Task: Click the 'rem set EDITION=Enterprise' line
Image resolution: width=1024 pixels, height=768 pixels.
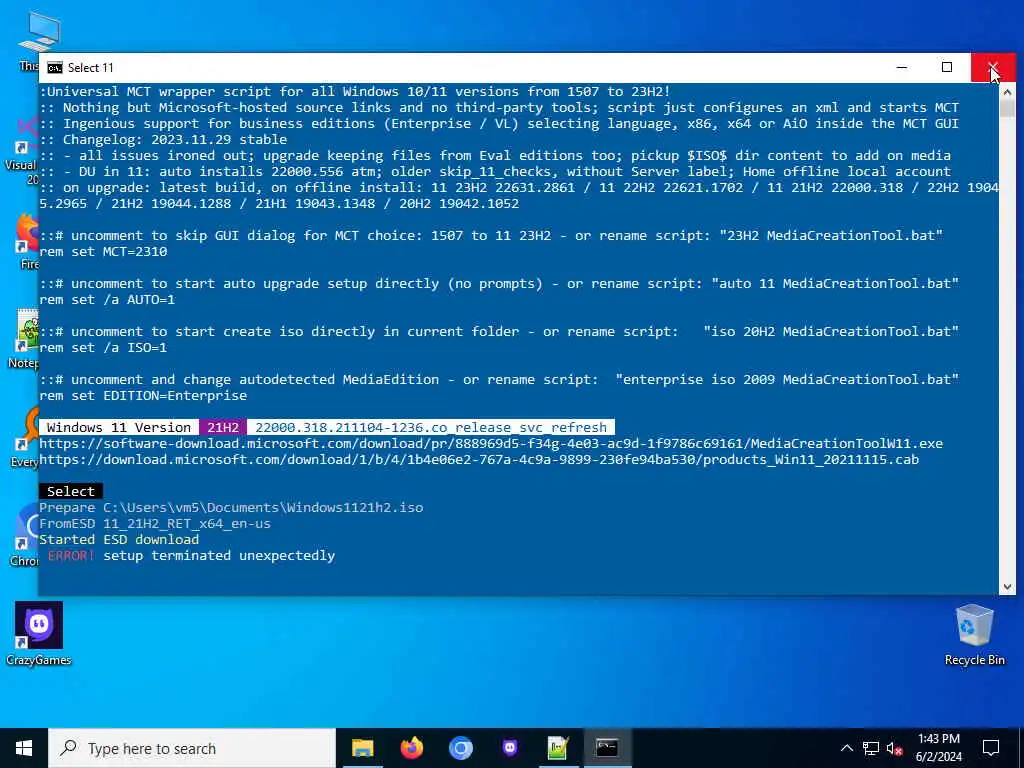Action: pyautogui.click(x=143, y=395)
